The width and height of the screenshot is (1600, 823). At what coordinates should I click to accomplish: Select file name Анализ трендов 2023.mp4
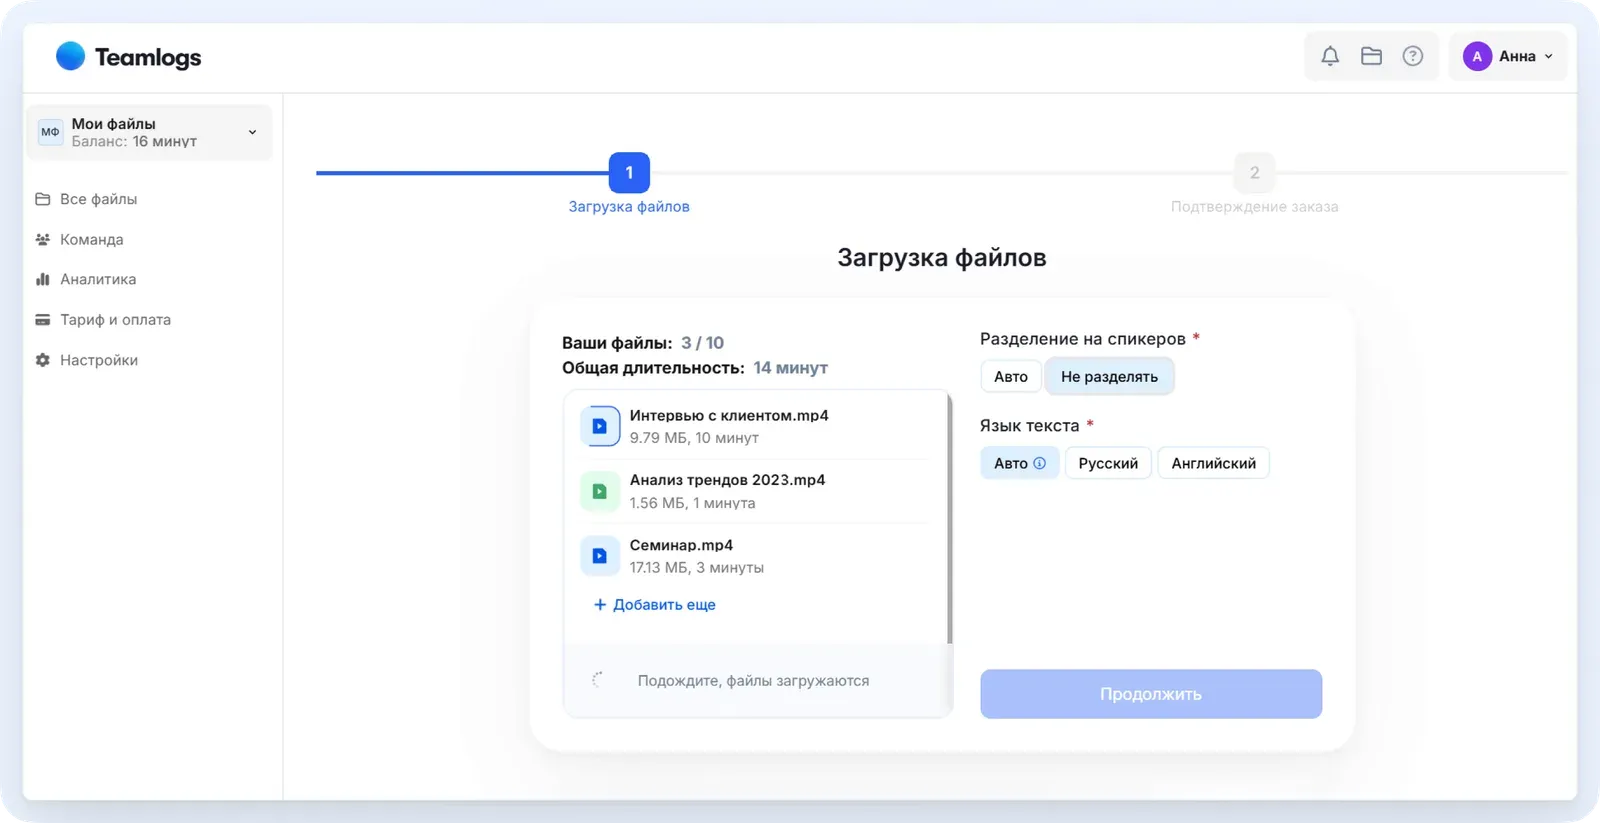[x=727, y=480]
